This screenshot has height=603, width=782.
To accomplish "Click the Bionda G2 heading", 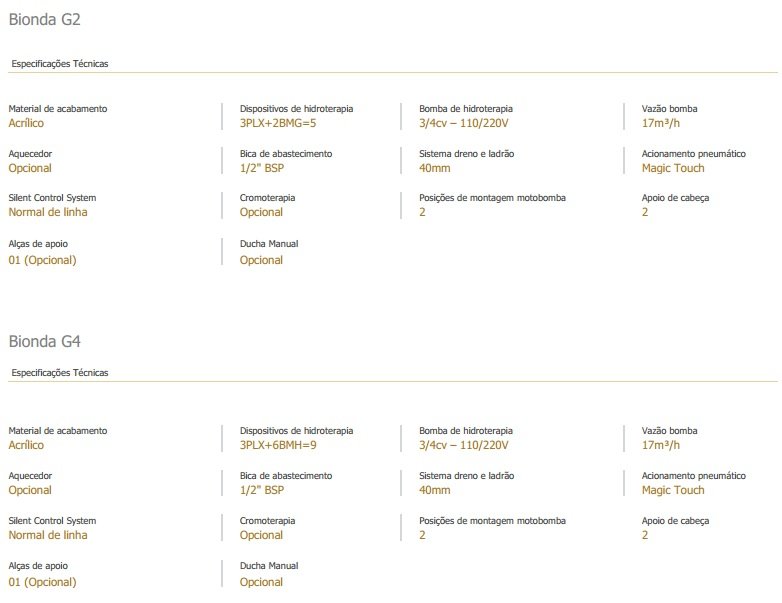I will (x=44, y=19).
